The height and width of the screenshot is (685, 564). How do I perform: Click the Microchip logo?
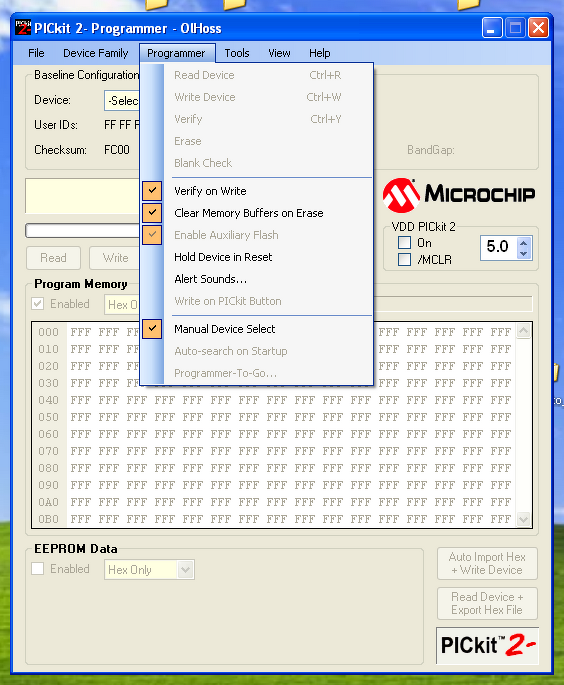(459, 195)
